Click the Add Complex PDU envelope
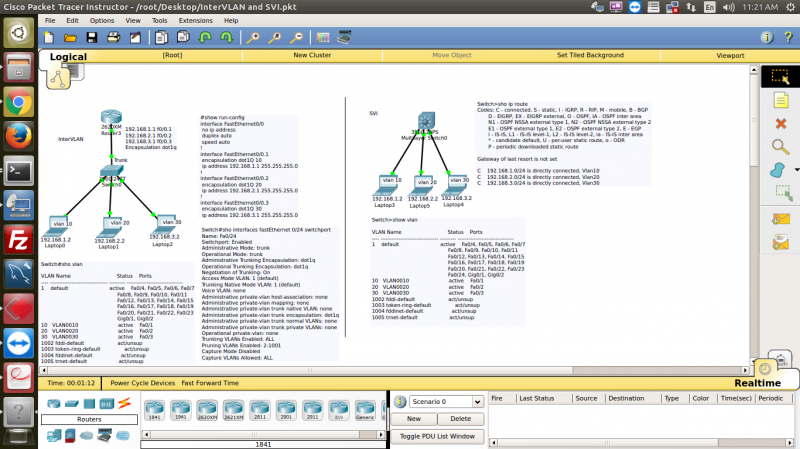800x449 pixels. click(x=781, y=242)
